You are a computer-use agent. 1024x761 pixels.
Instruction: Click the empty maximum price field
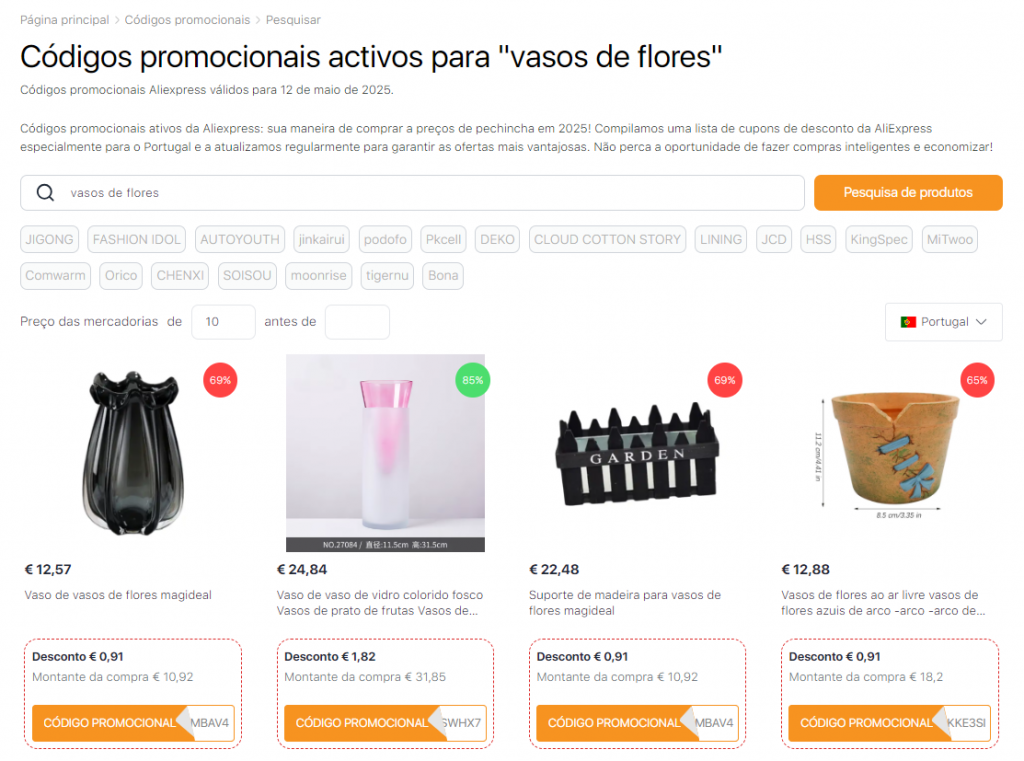tap(357, 322)
